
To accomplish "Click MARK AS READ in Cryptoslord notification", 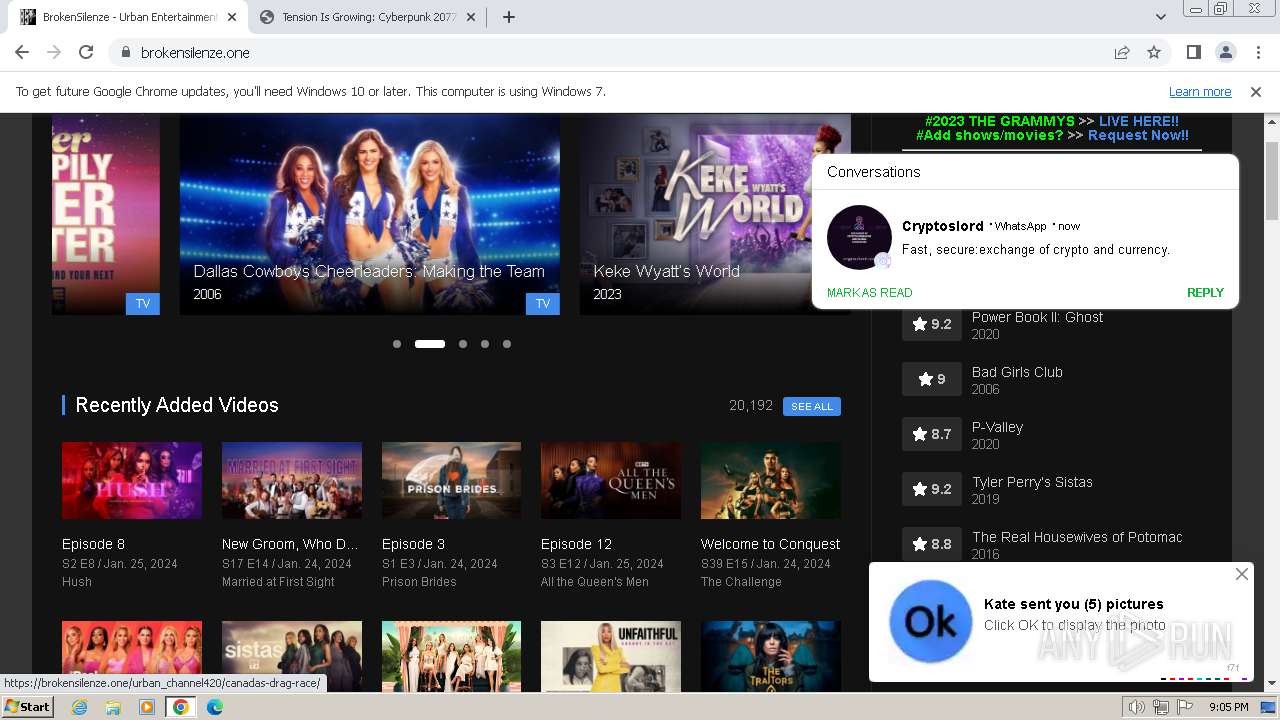I will (870, 293).
